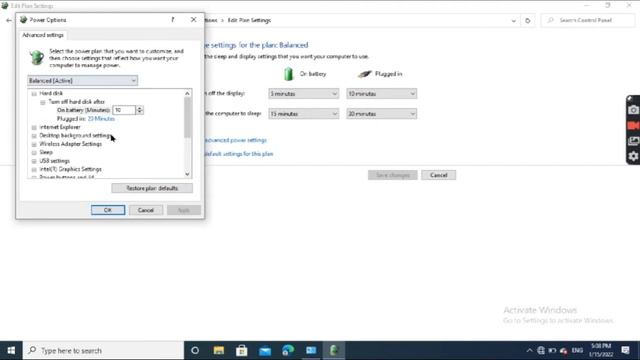Open the notification center icon
The width and height of the screenshot is (640, 360).
coord(625,351)
